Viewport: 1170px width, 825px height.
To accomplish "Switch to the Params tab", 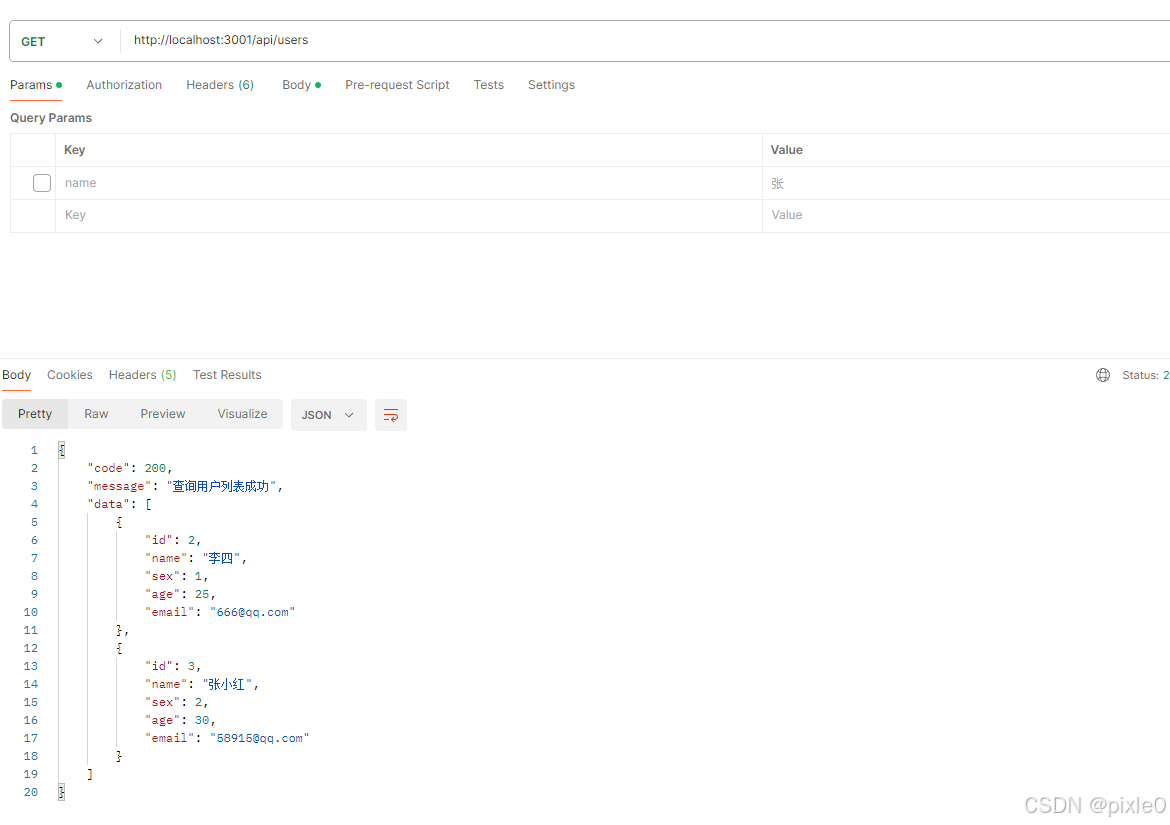I will 36,85.
